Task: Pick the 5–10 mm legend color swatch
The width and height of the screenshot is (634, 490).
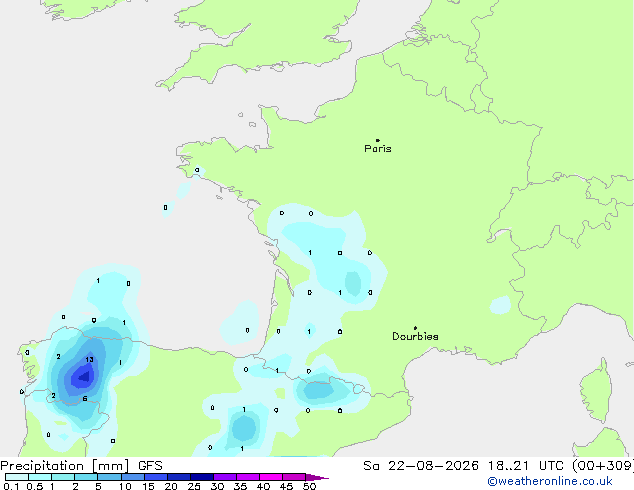Action: tap(109, 477)
